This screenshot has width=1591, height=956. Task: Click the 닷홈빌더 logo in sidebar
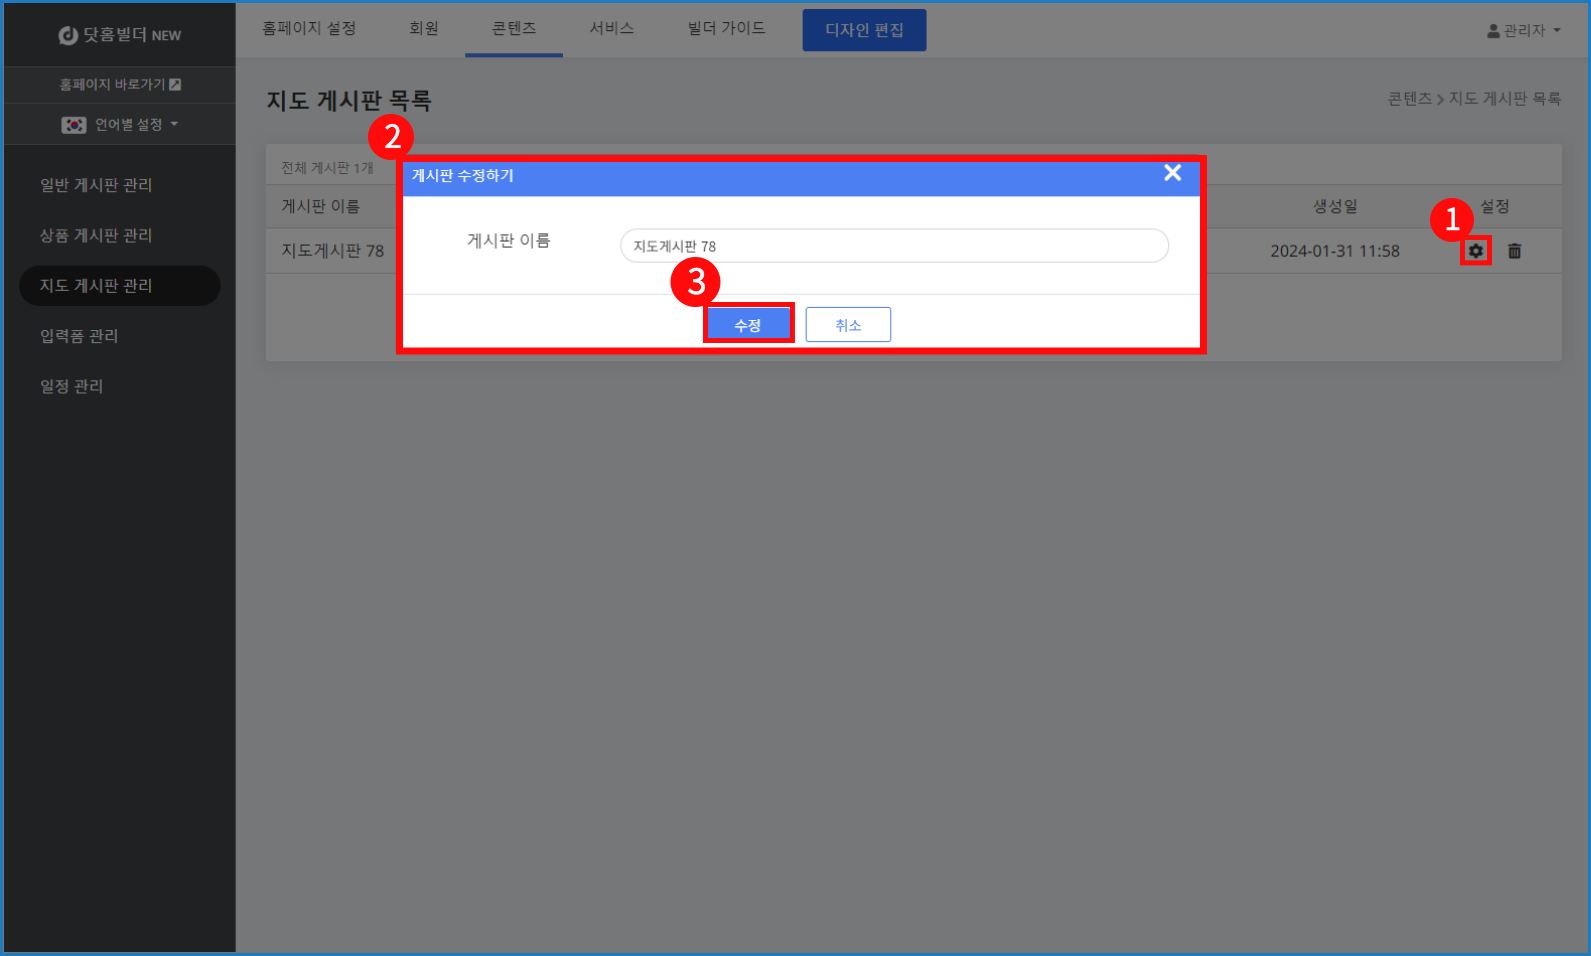pos(120,35)
